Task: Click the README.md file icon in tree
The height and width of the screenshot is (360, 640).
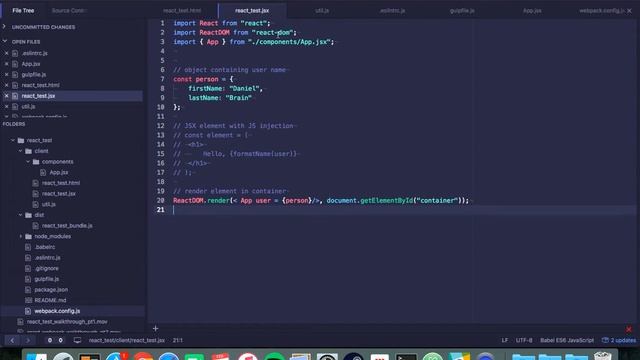Action: coord(28,300)
